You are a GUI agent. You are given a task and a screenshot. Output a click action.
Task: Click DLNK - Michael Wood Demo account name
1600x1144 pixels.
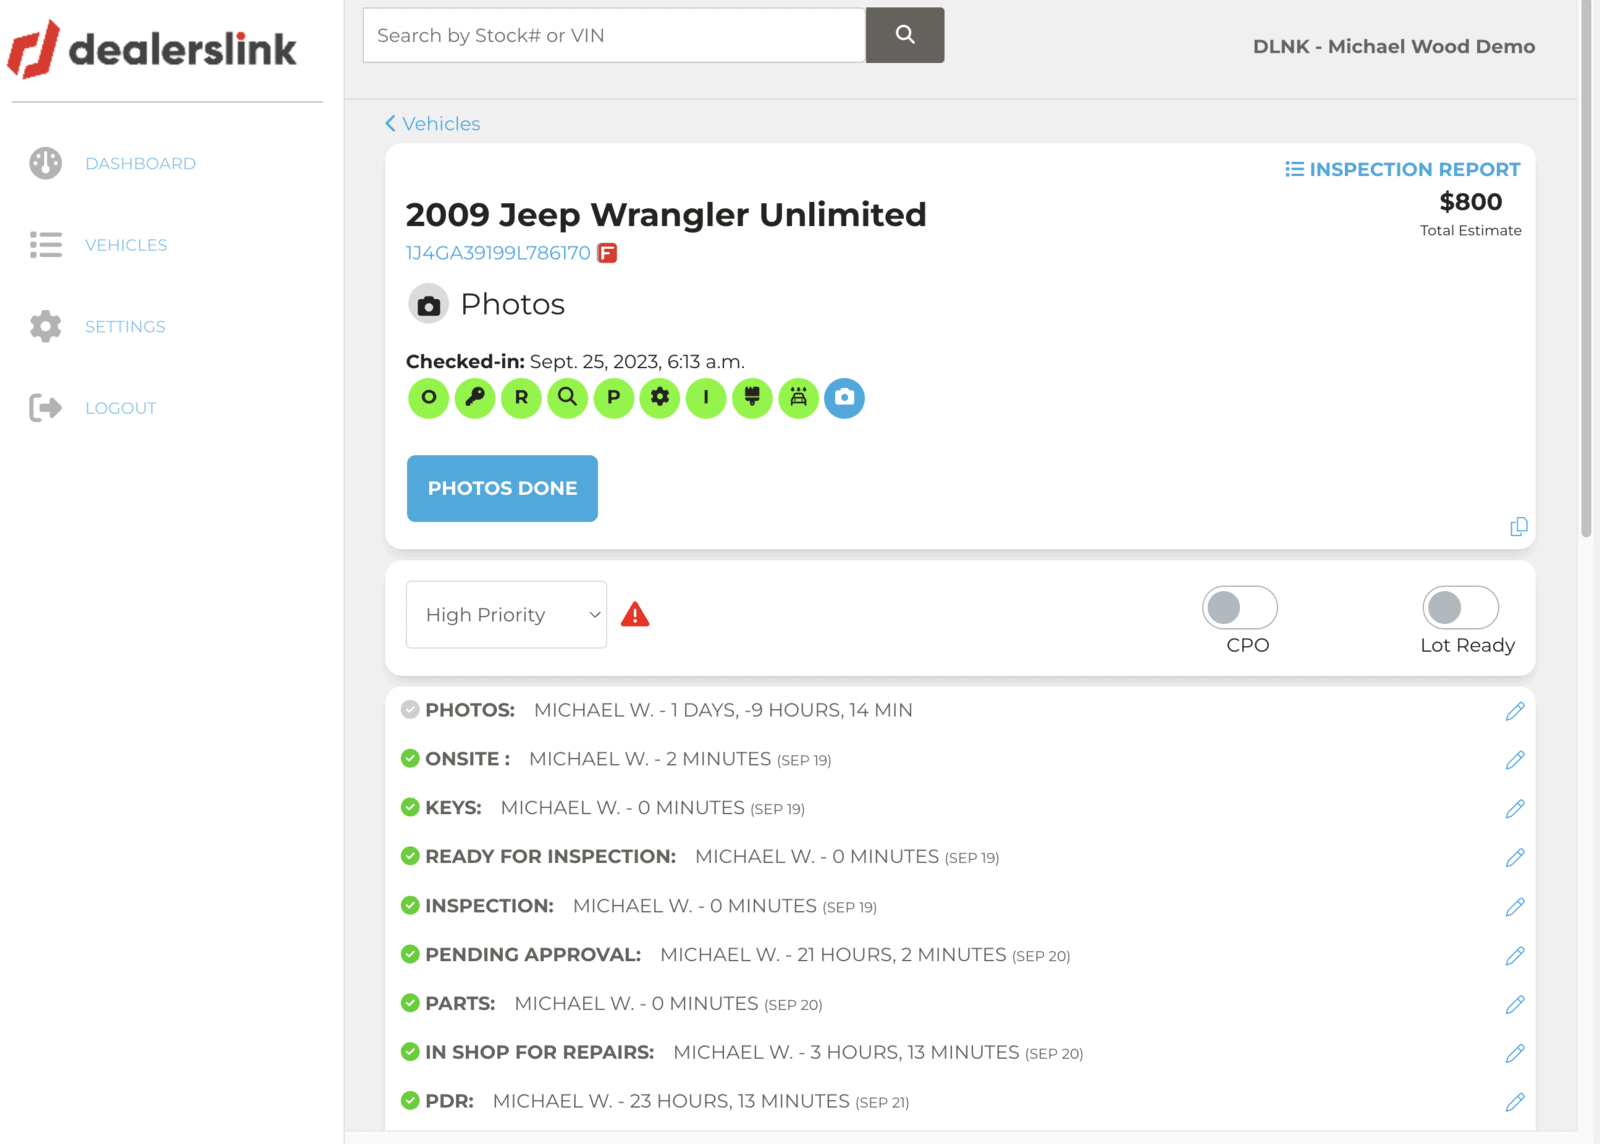1394,46
